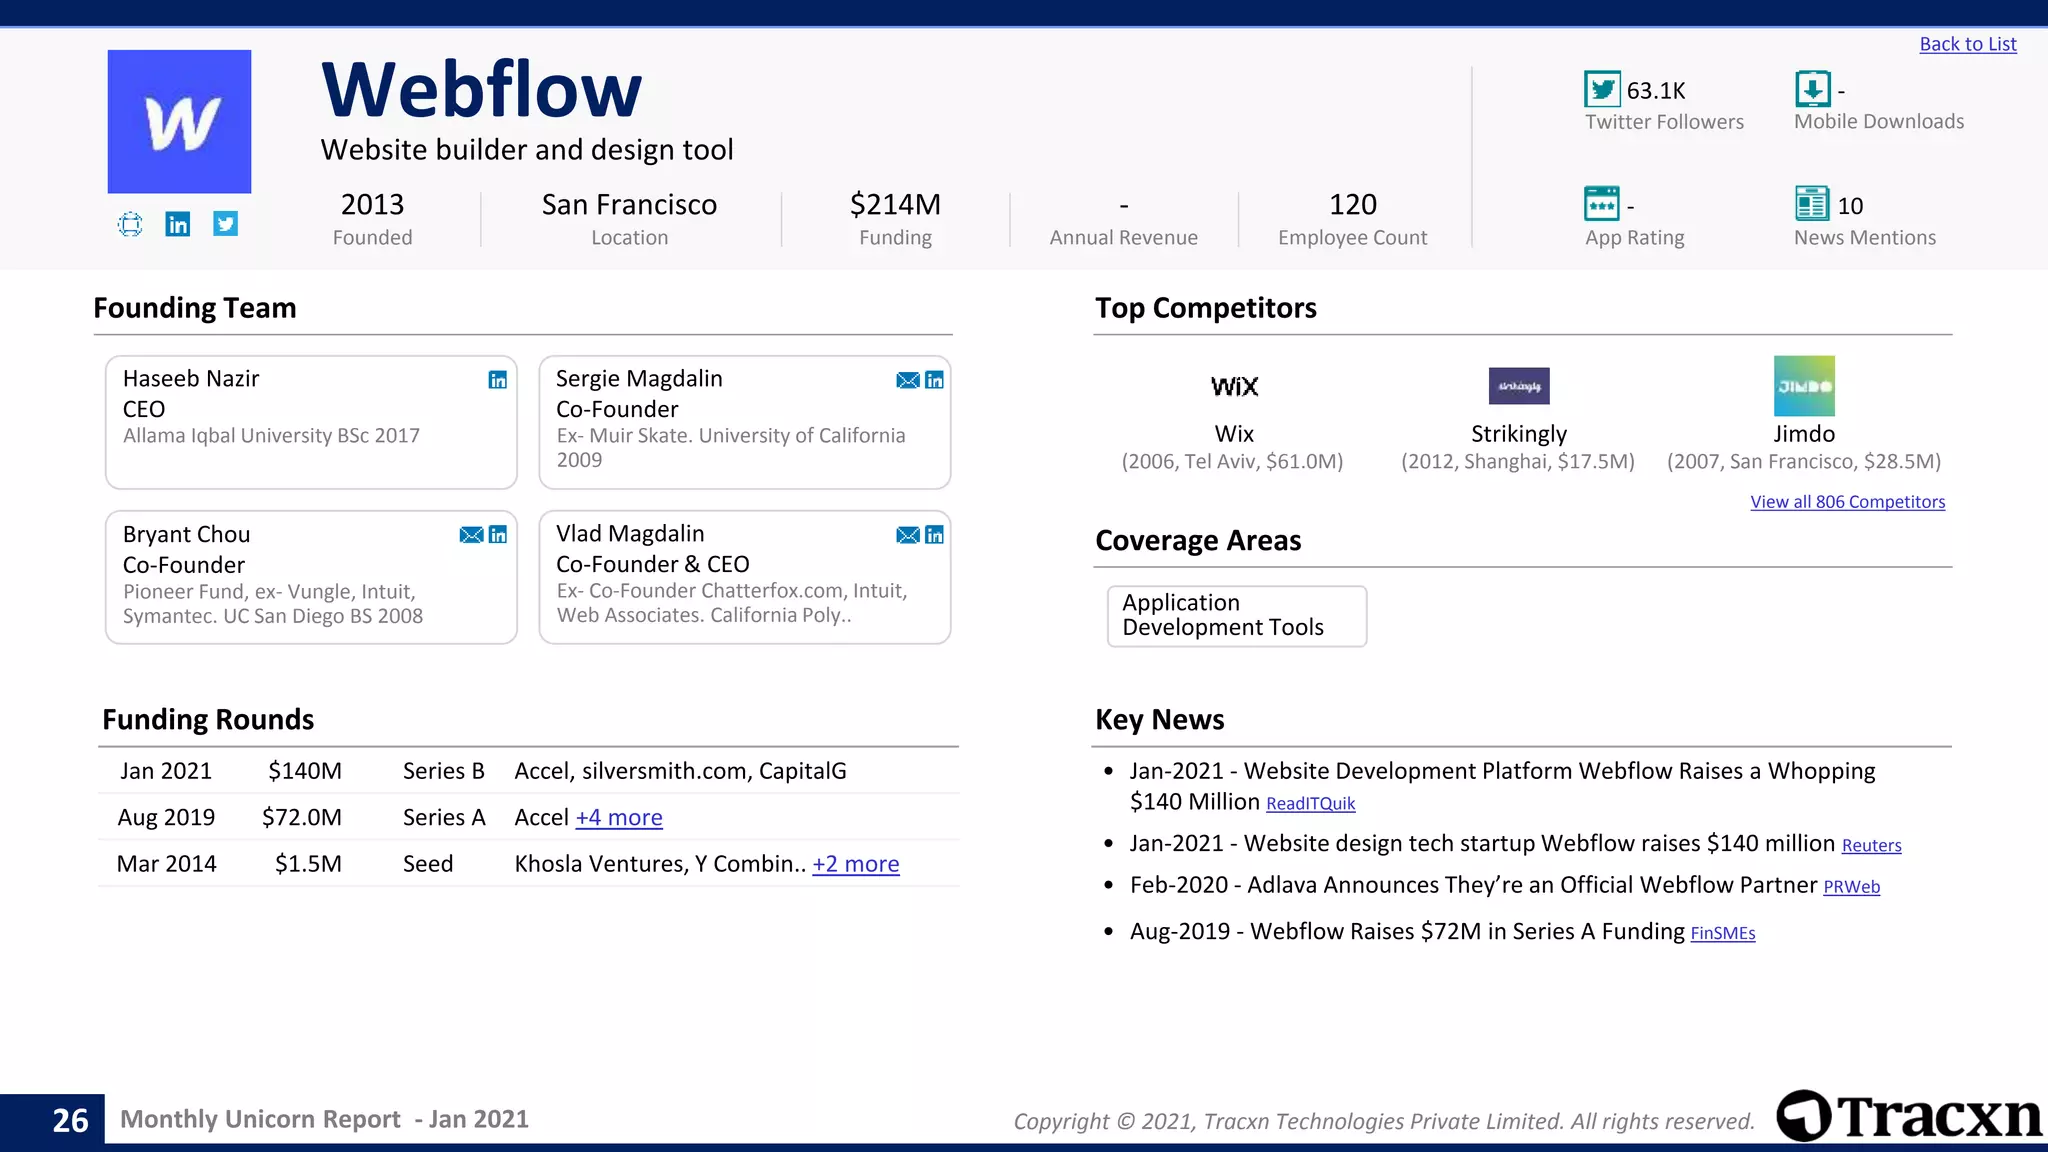Select Bryant Chou name text

186,534
